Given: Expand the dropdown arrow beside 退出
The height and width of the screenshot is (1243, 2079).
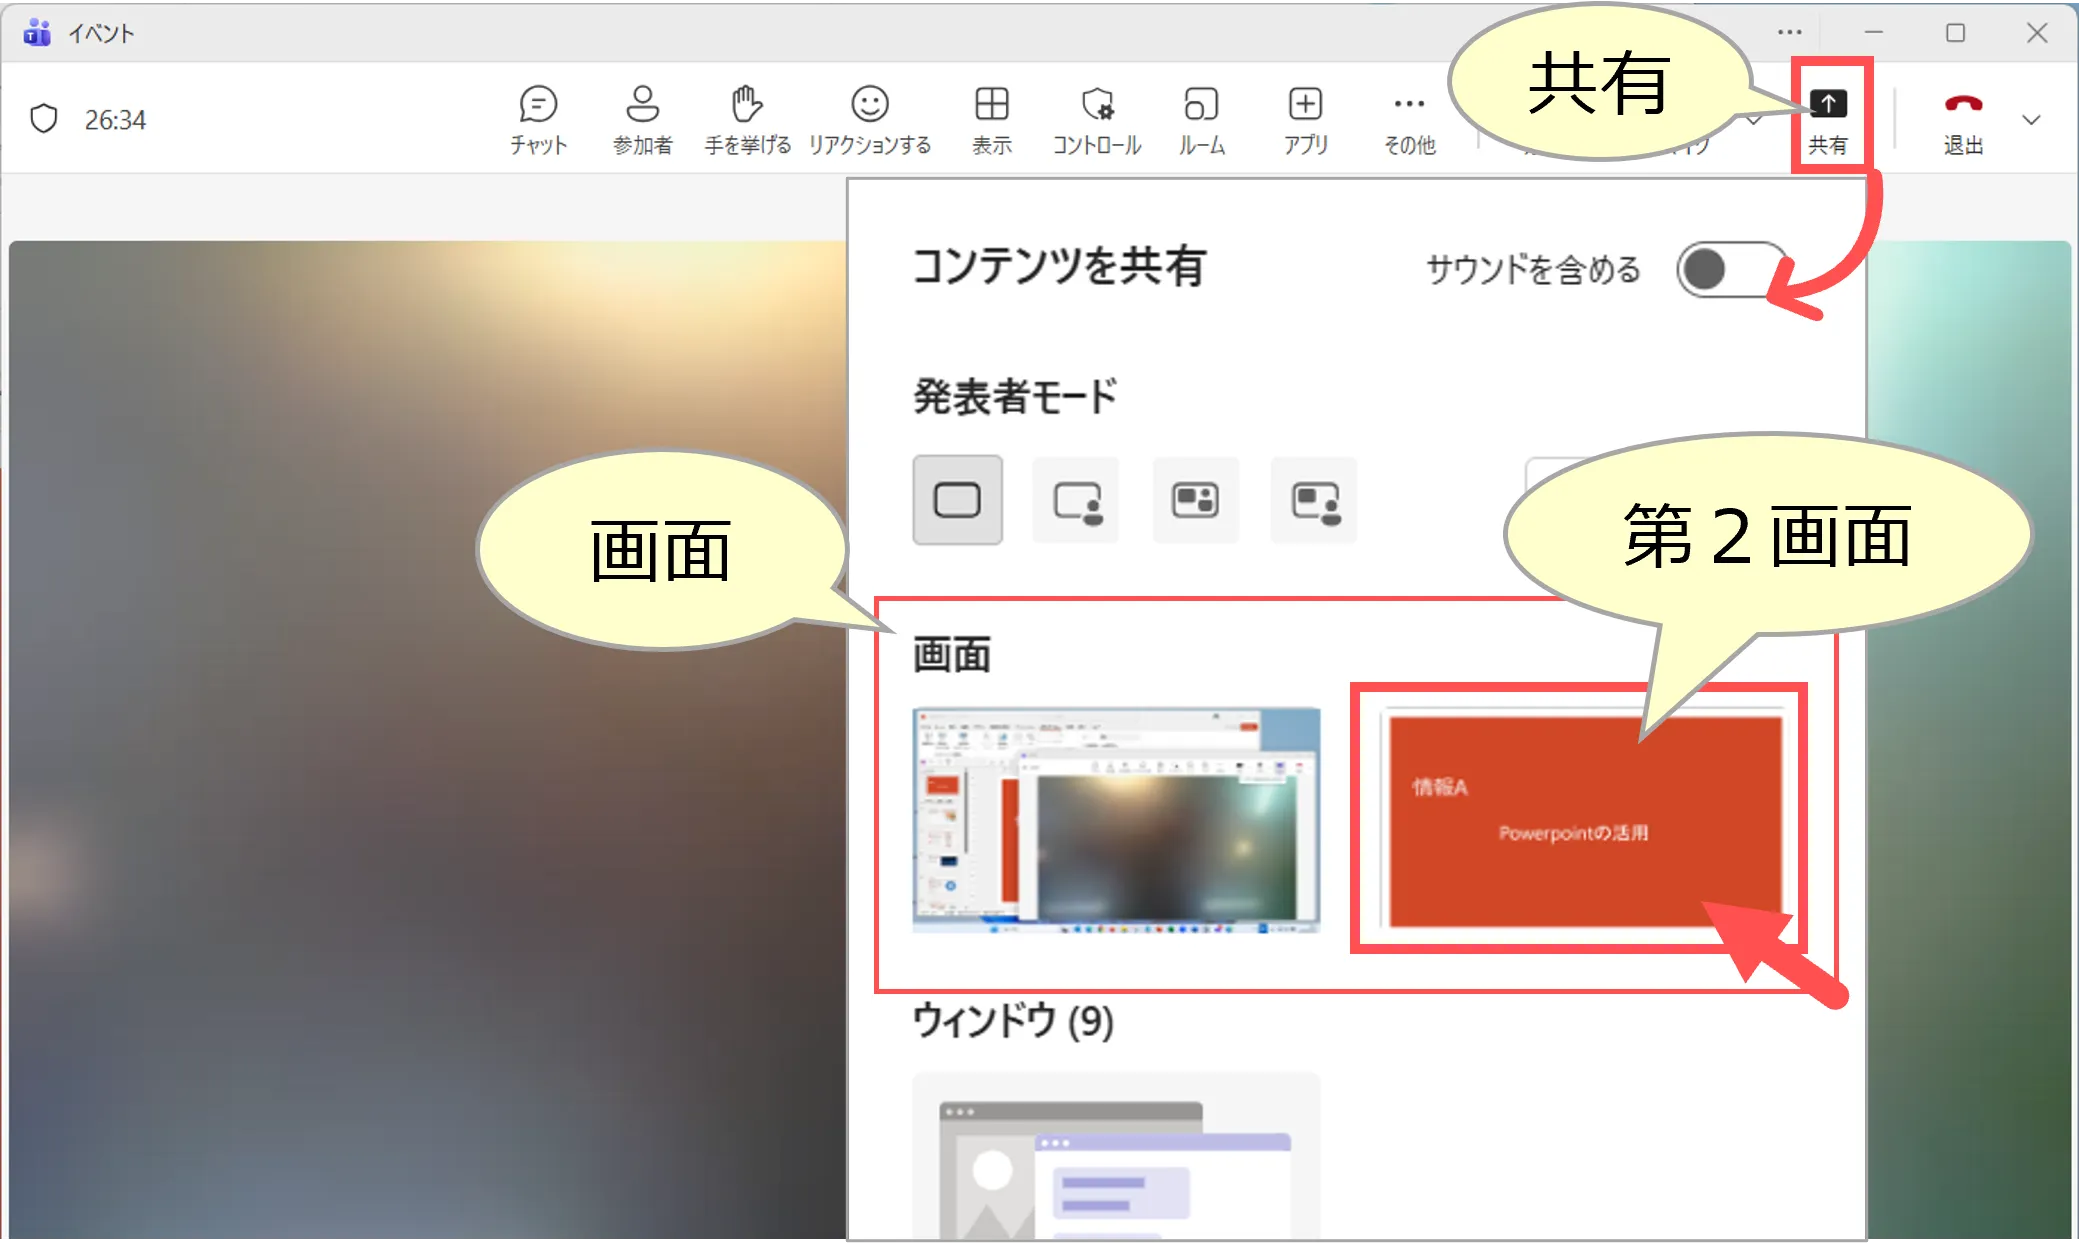Looking at the screenshot, I should pyautogui.click(x=2030, y=120).
